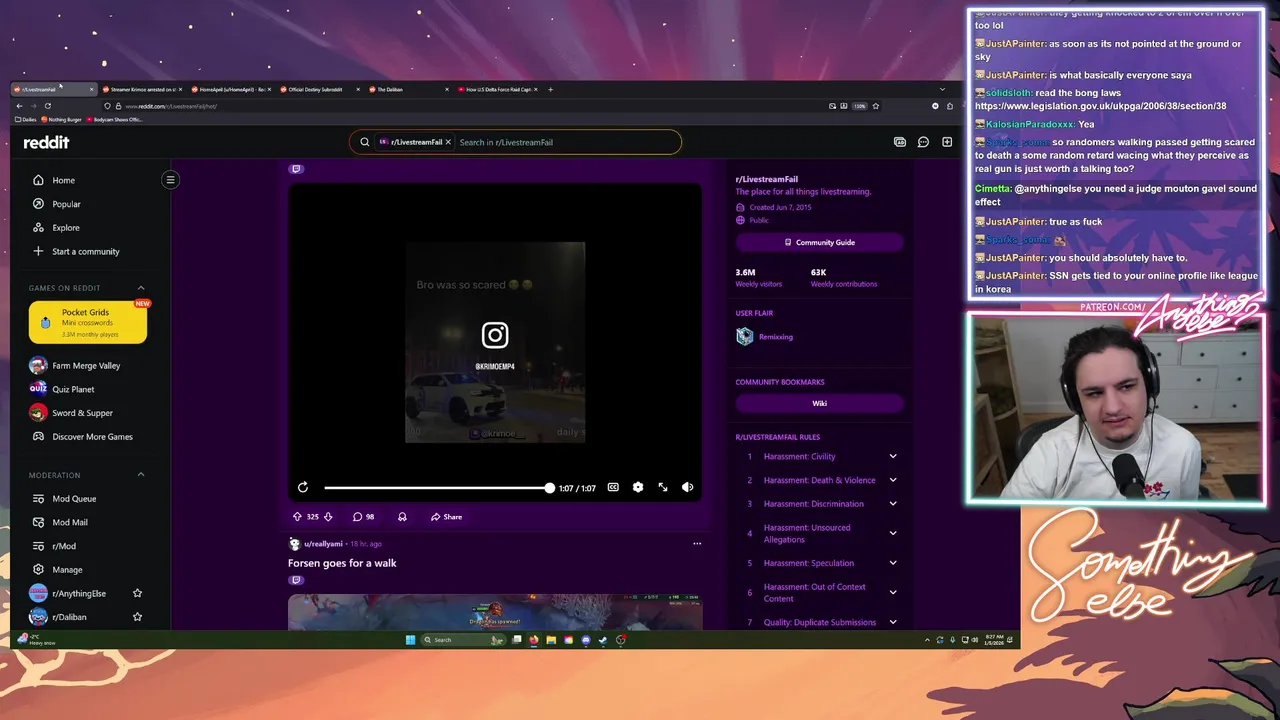Collapse the left navigation sidebar
Image resolution: width=1280 pixels, height=720 pixels.
[170, 180]
